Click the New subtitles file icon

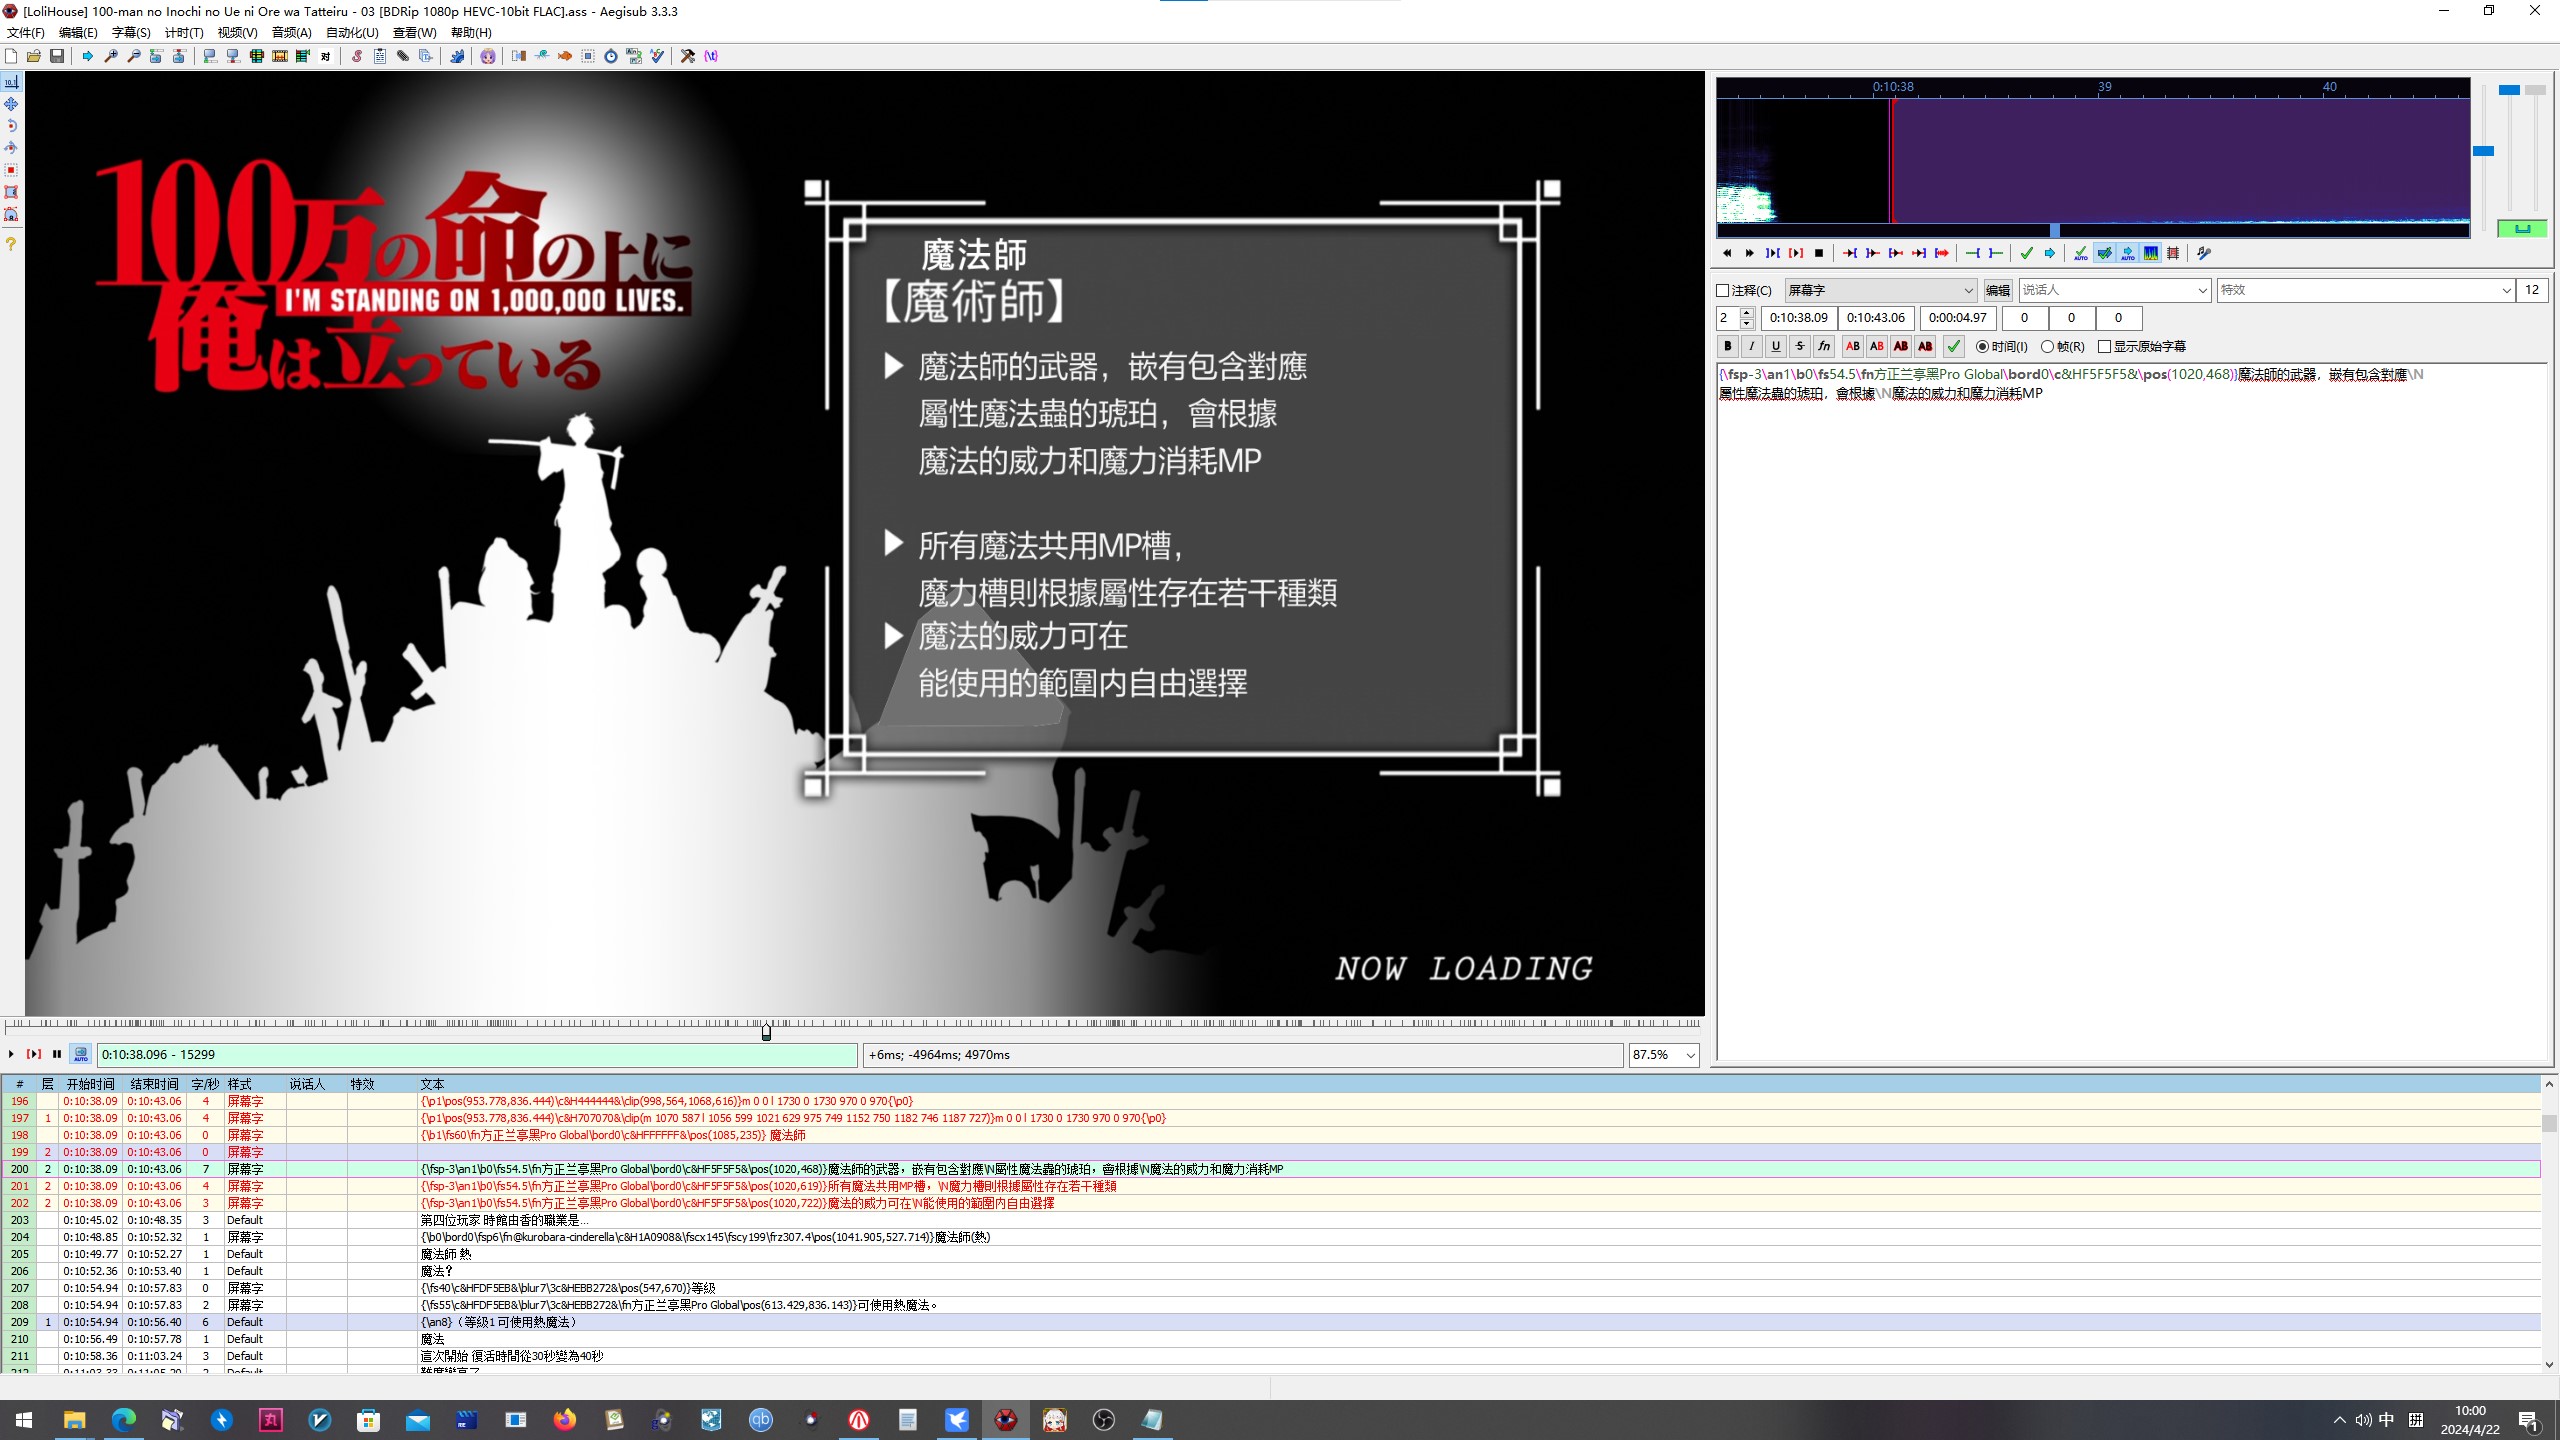coord(11,56)
